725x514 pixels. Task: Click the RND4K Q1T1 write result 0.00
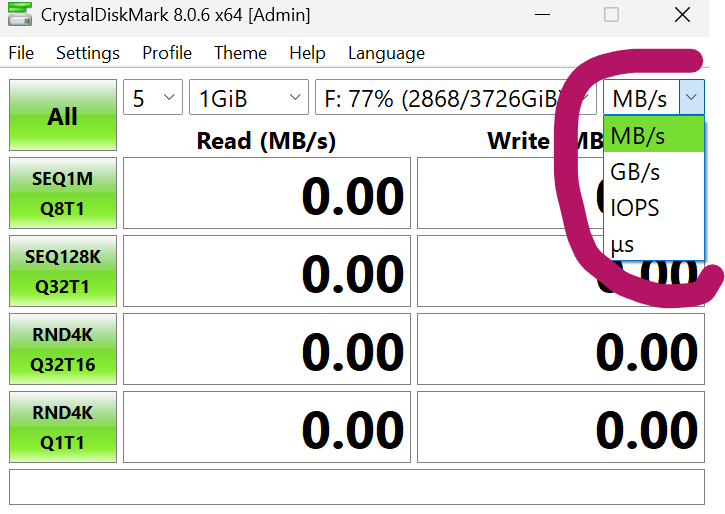[561, 428]
